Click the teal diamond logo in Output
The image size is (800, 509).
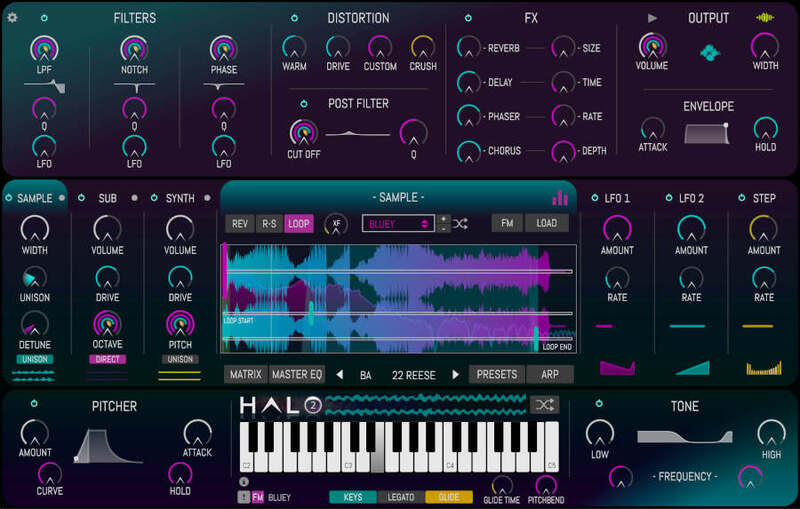point(709,53)
